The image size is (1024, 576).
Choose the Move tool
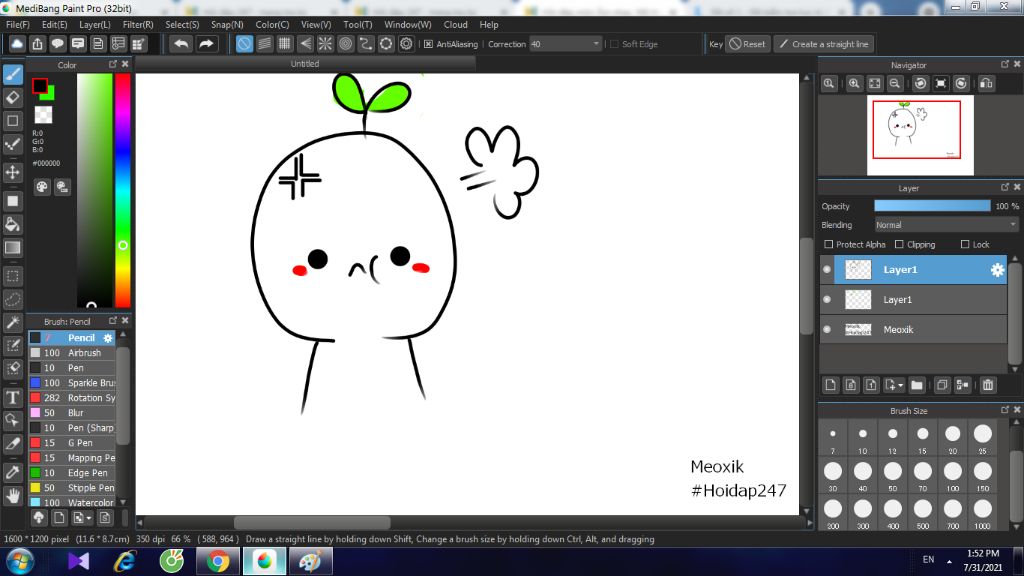12,172
